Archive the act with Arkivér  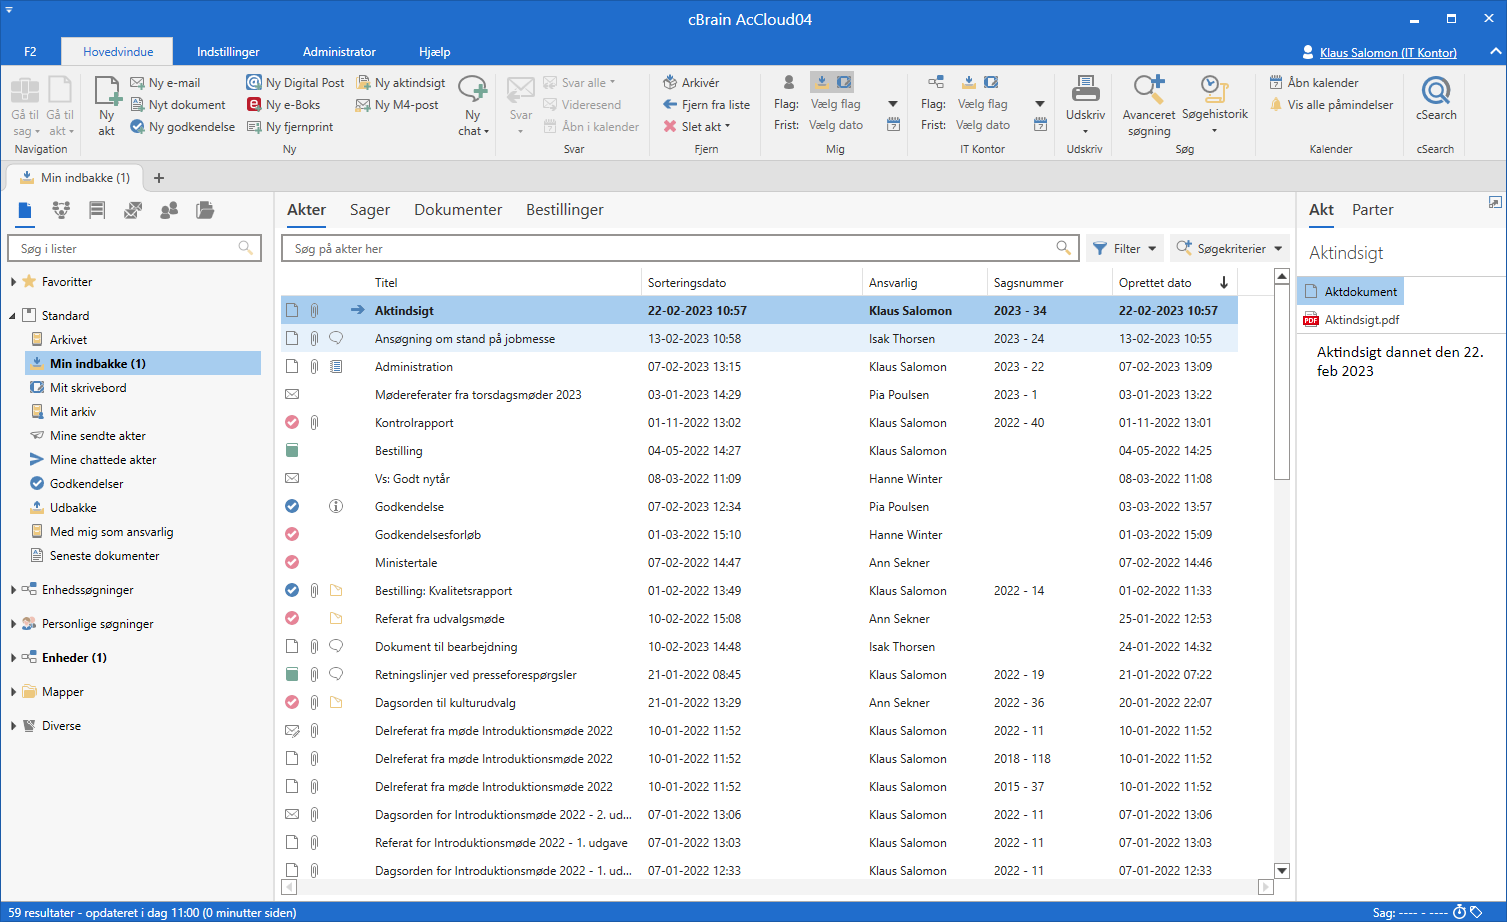691,83
